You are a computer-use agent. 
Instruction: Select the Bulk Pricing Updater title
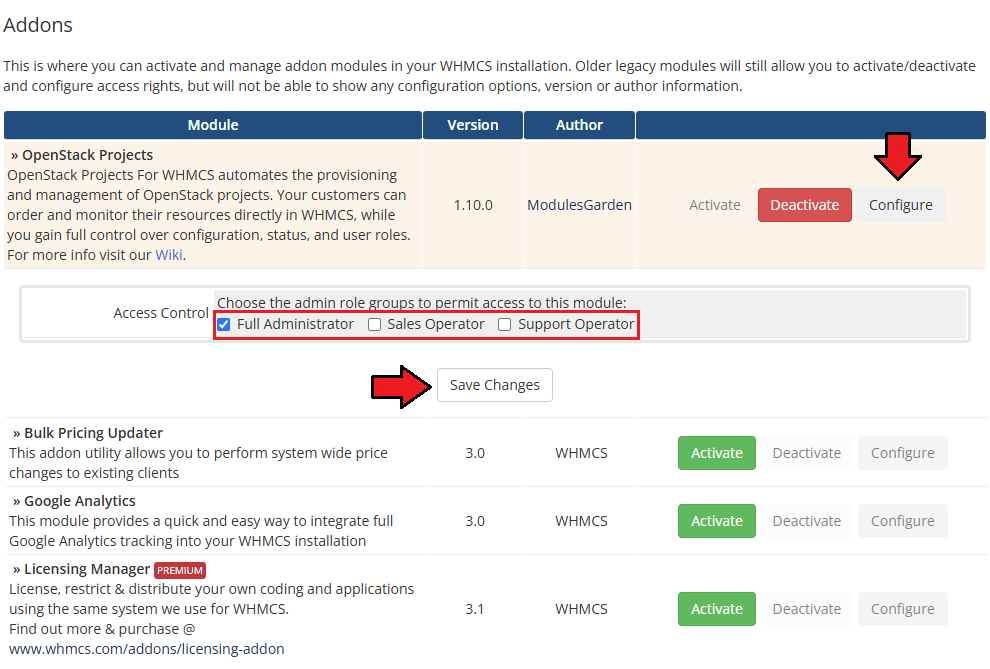93,433
